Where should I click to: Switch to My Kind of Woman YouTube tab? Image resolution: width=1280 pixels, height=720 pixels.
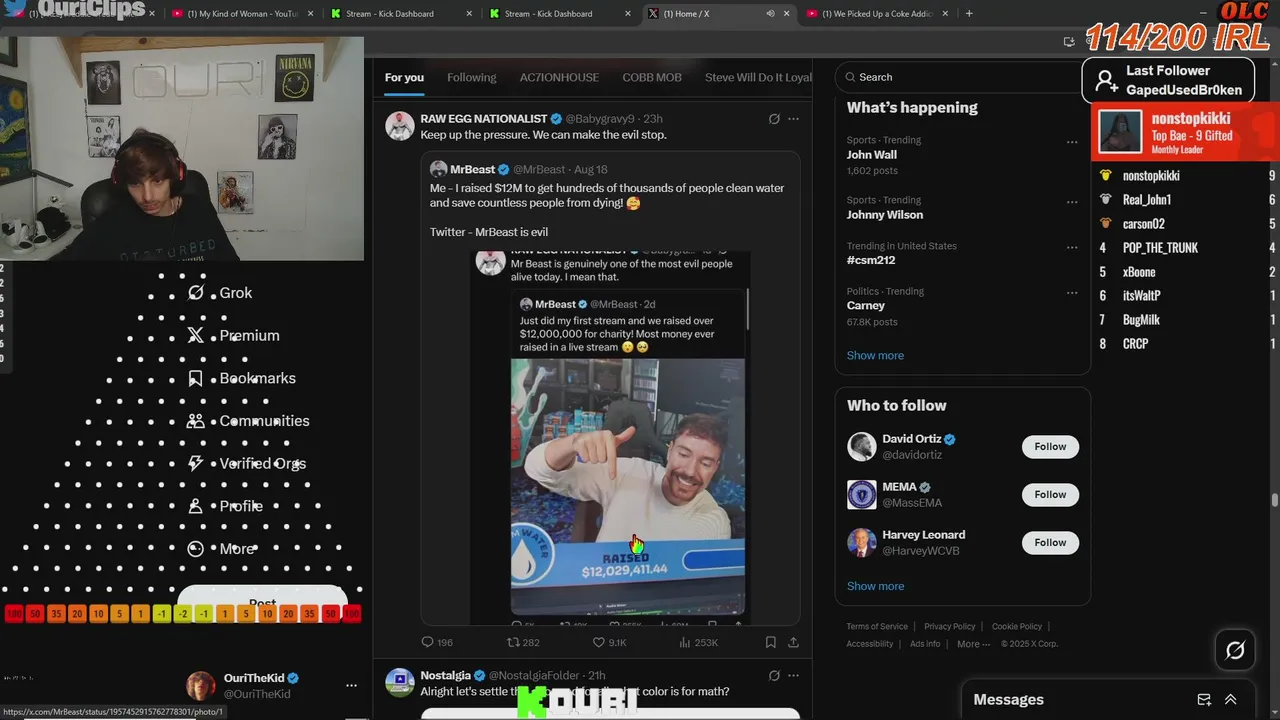[x=242, y=14]
